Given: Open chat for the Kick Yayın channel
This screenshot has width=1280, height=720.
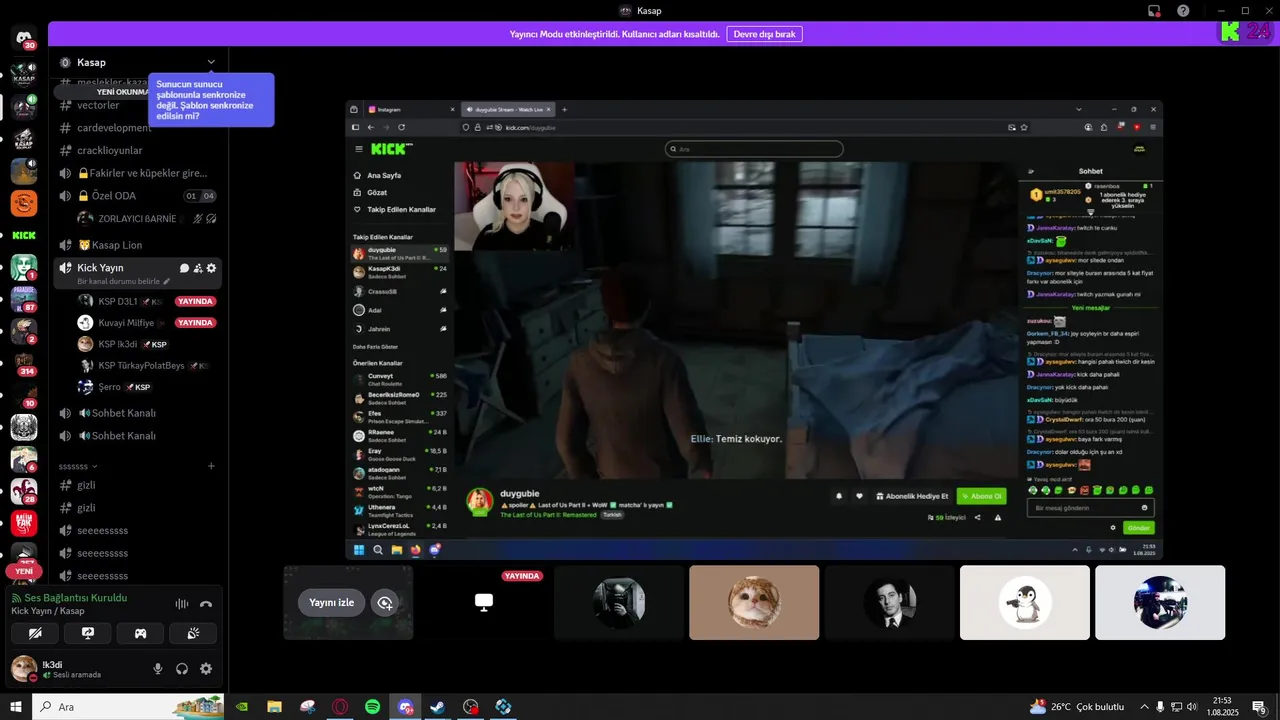Looking at the screenshot, I should pyautogui.click(x=184, y=268).
